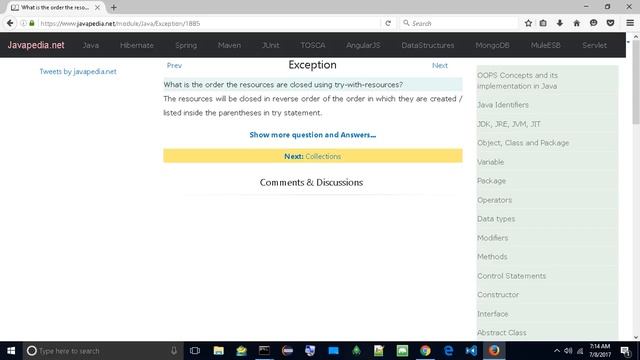This screenshot has width=640, height=360.
Task: Open the Spring navbar item
Action: [x=186, y=45]
